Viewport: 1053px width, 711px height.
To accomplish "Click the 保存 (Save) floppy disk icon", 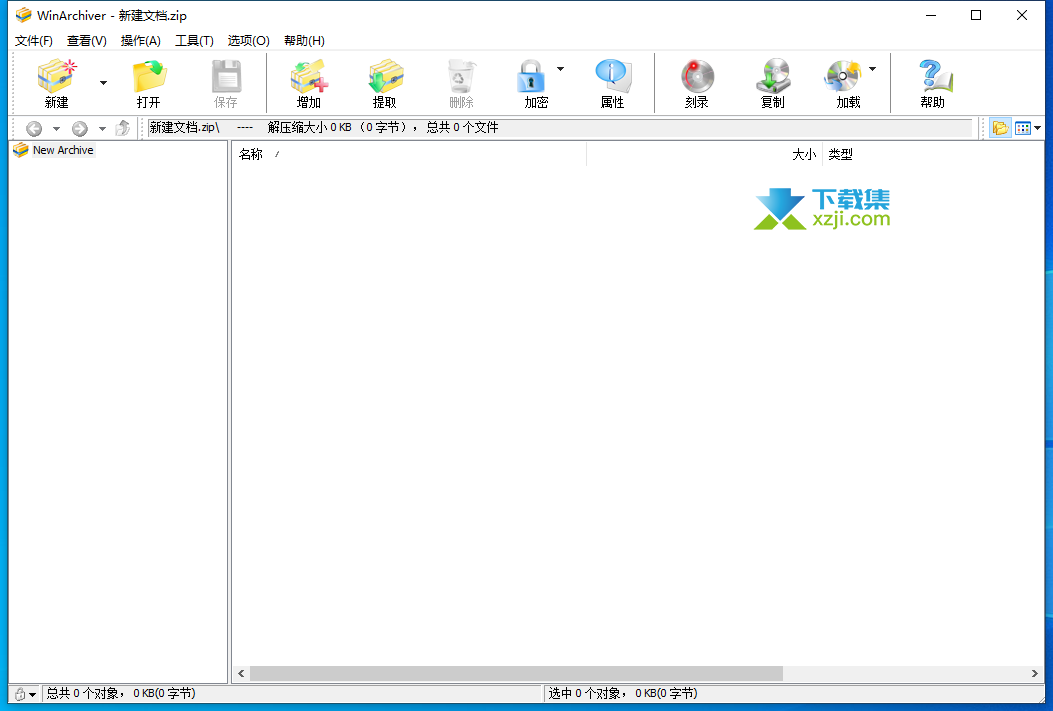I will pyautogui.click(x=226, y=76).
